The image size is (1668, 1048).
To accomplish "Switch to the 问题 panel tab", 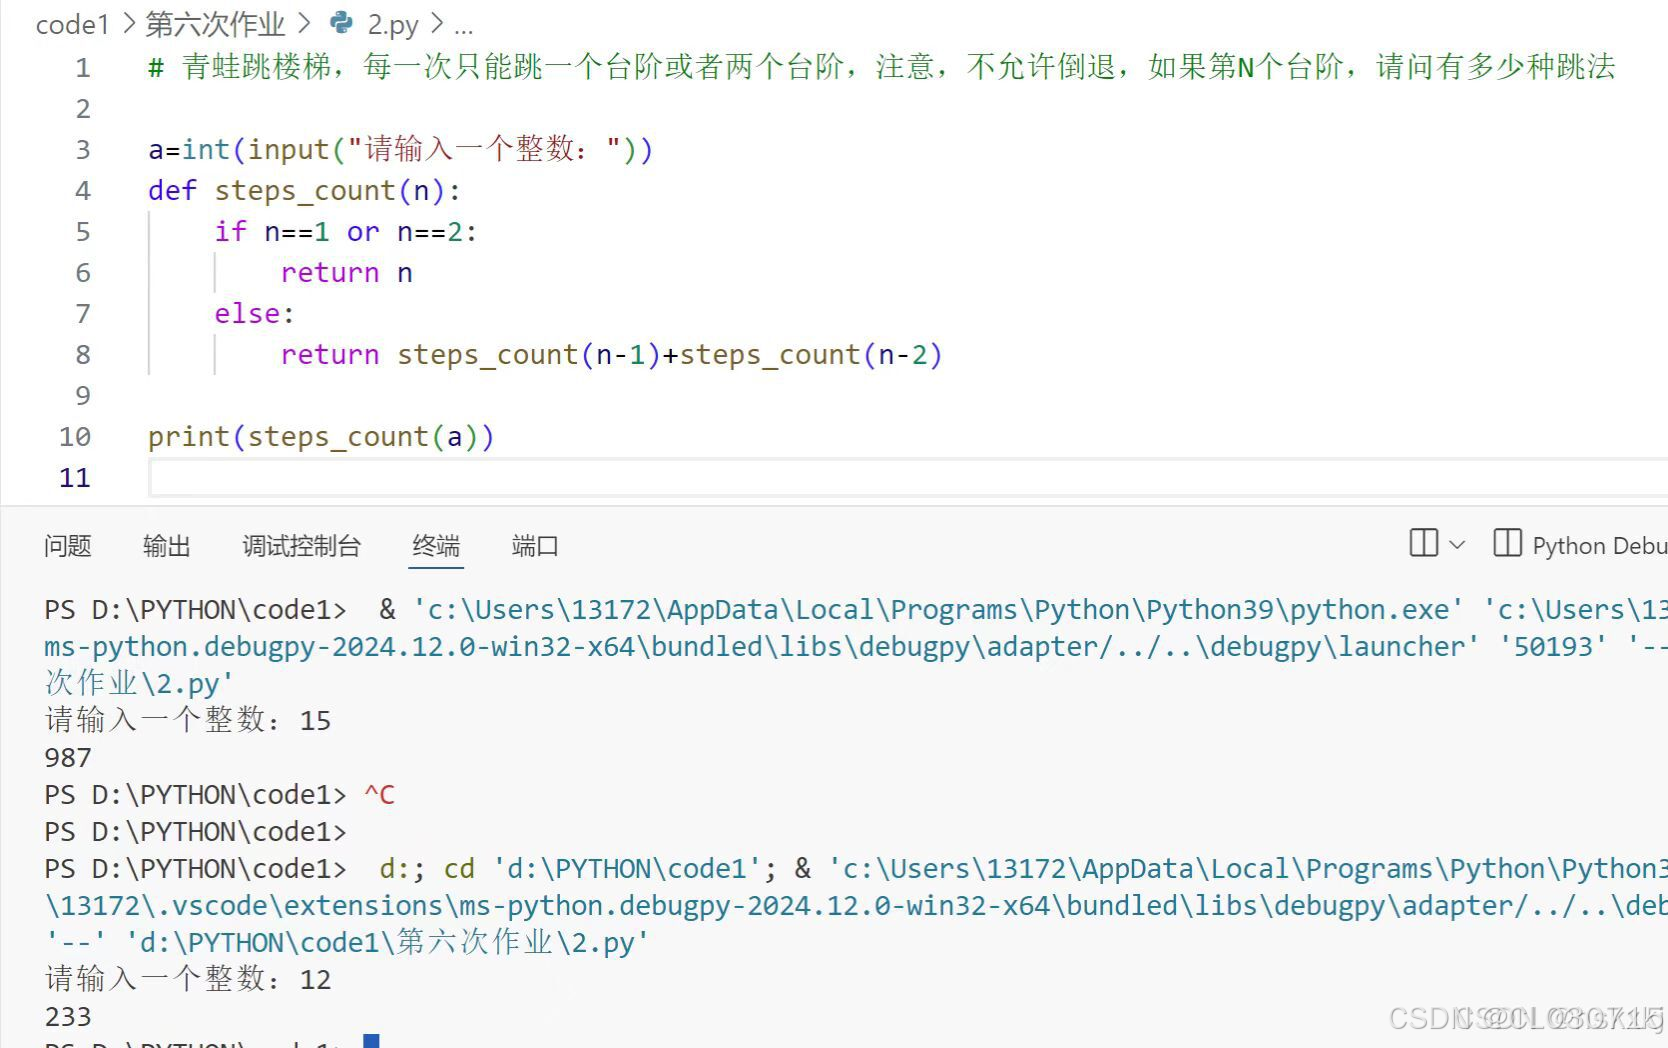I will pyautogui.click(x=68, y=546).
